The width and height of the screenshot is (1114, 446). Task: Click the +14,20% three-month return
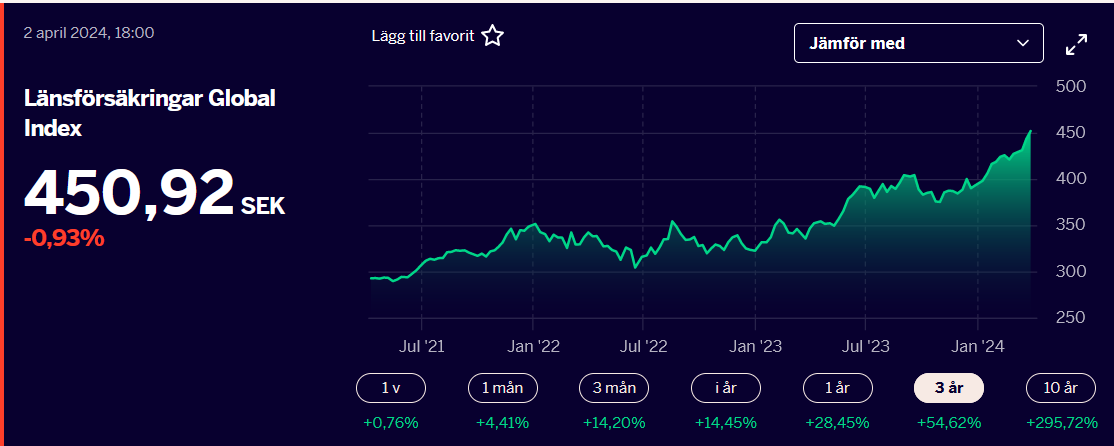[x=615, y=423]
